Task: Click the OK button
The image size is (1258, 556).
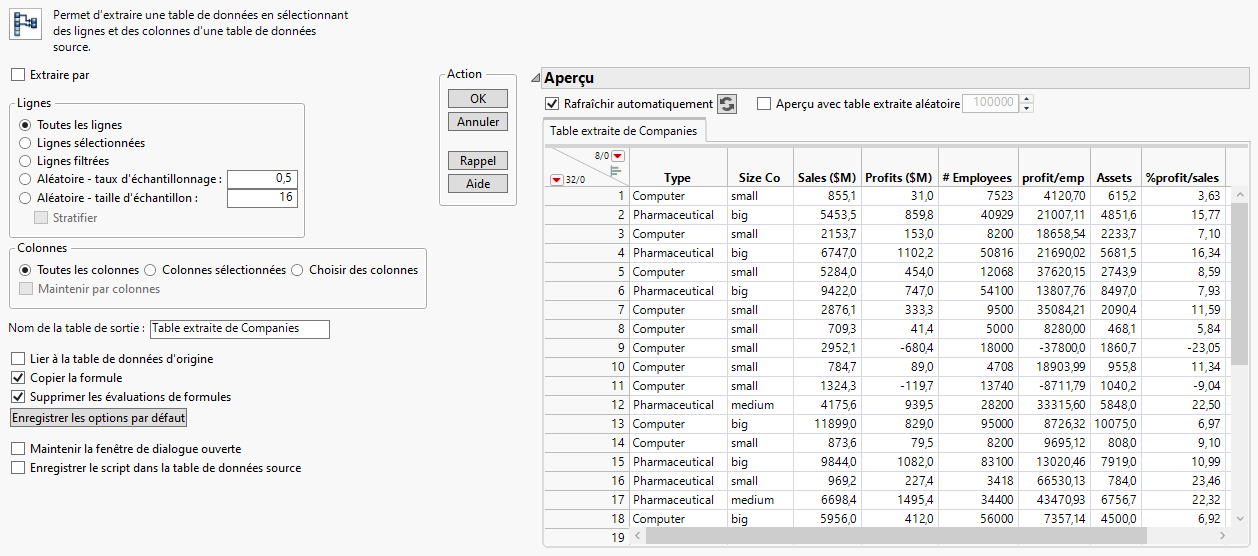Action: [478, 99]
